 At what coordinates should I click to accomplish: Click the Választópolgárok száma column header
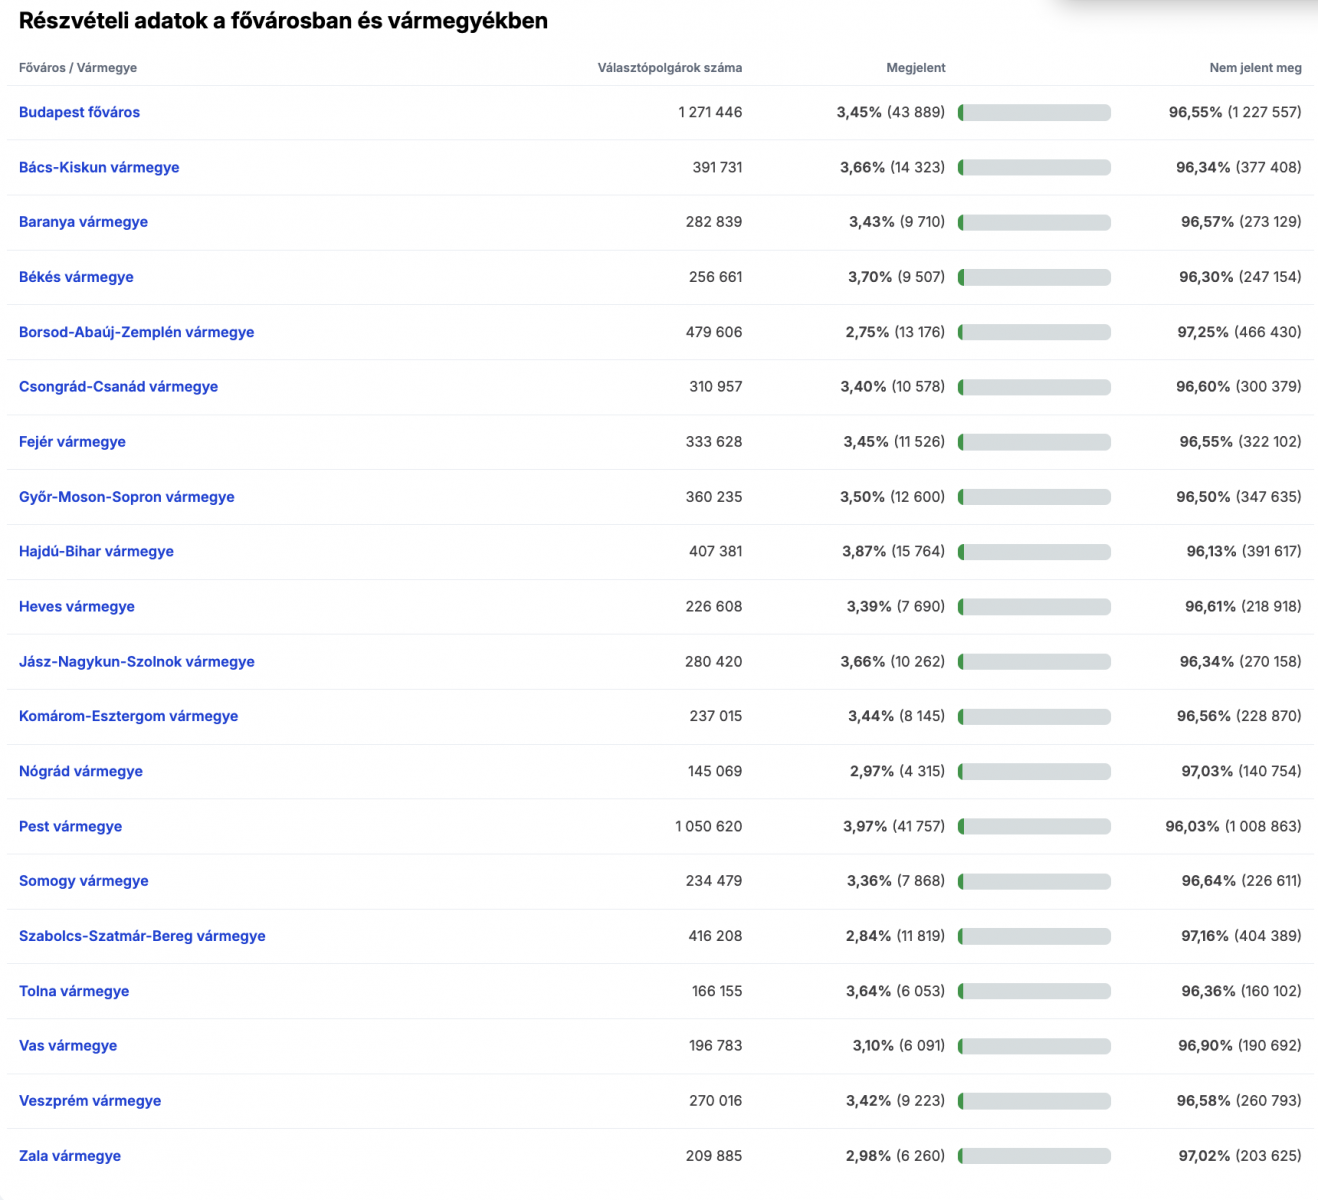point(669,68)
